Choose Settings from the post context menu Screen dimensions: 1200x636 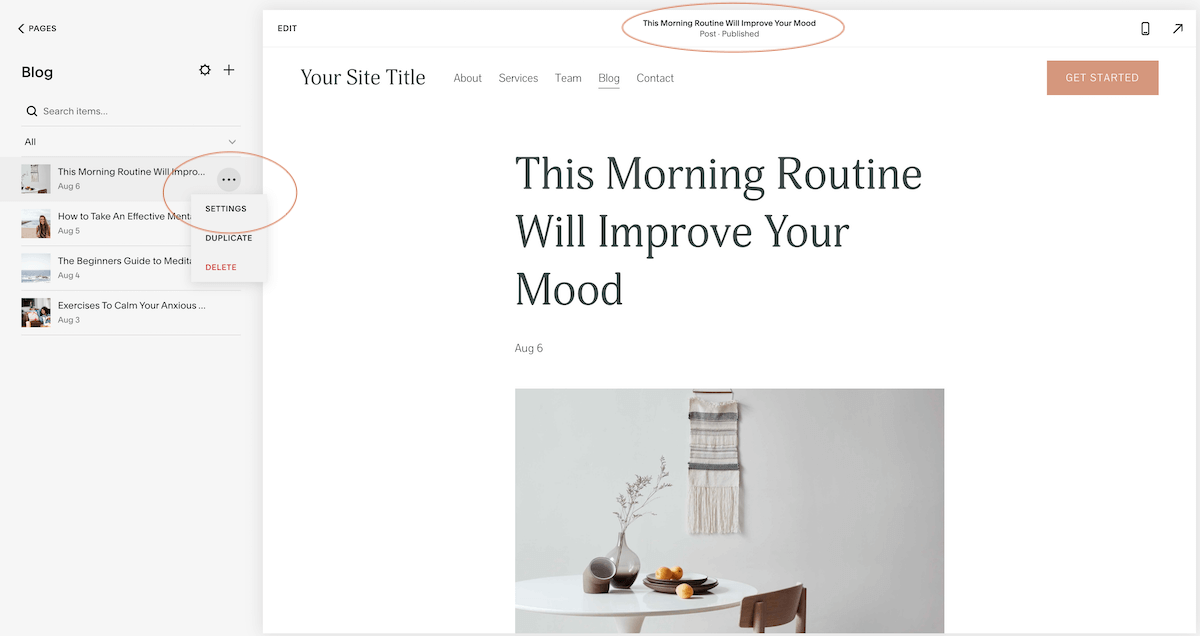tap(228, 209)
